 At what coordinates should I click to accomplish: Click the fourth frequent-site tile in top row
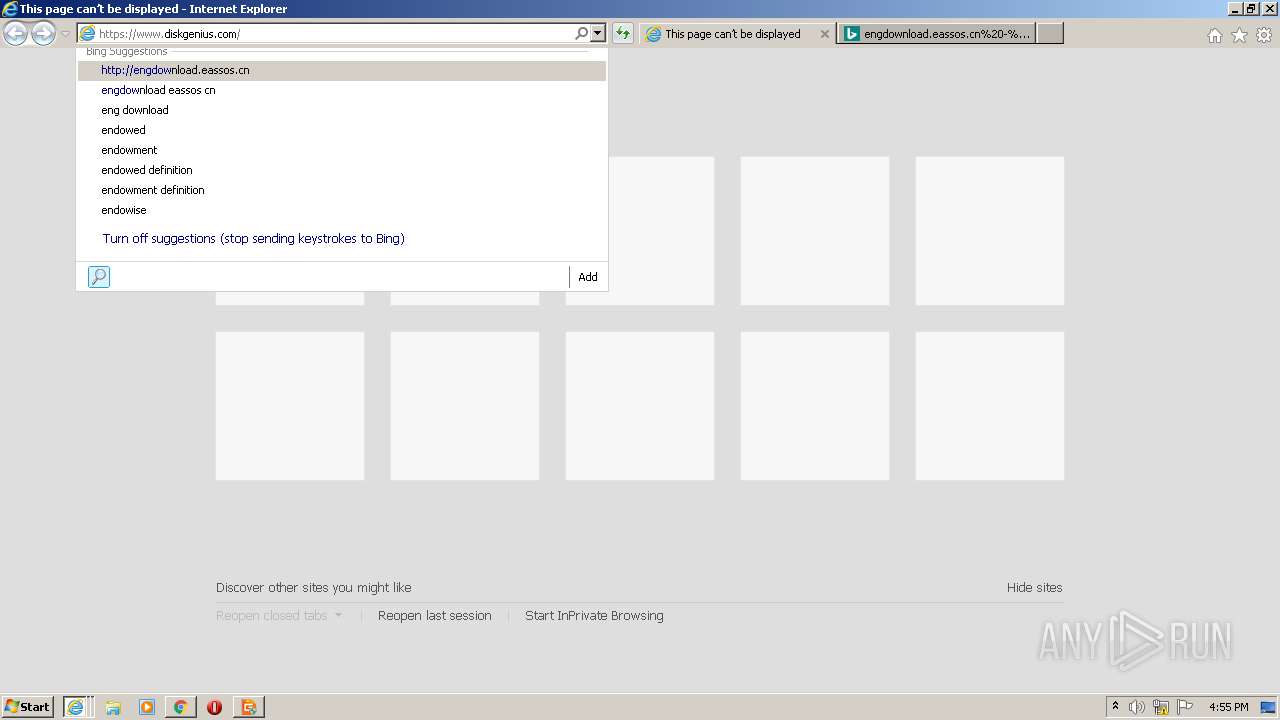click(815, 231)
